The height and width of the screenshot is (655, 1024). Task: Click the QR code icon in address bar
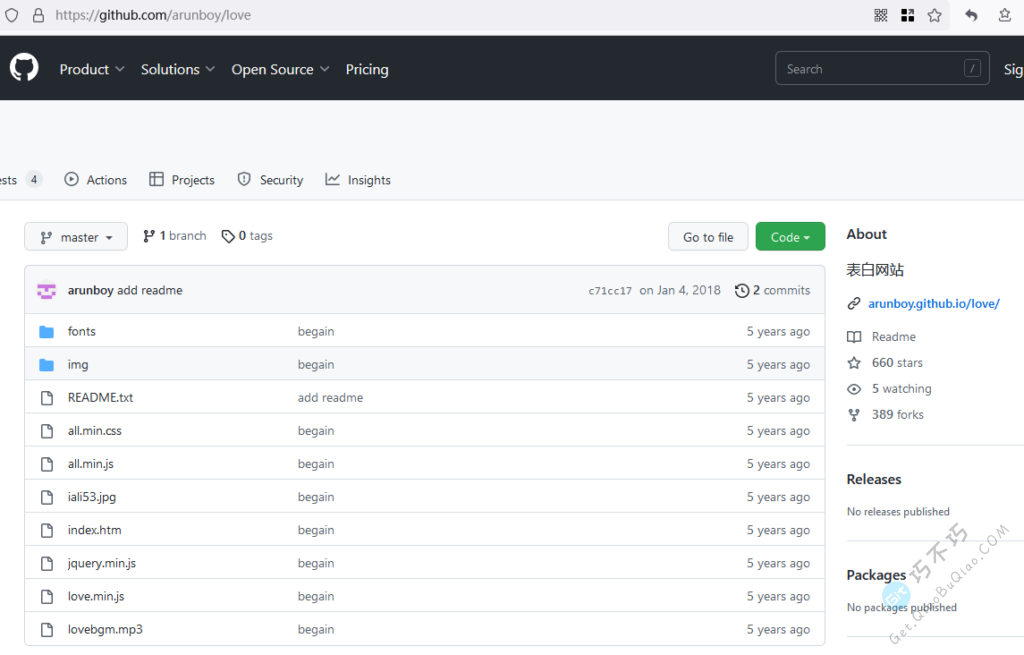pos(881,15)
